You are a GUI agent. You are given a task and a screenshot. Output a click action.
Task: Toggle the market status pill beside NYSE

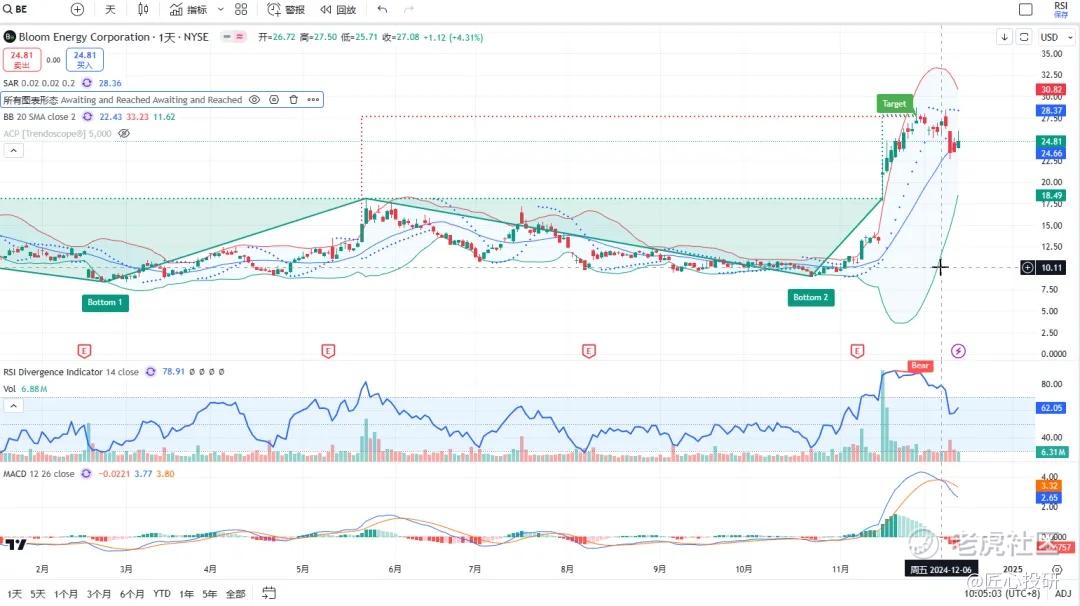tap(233, 36)
